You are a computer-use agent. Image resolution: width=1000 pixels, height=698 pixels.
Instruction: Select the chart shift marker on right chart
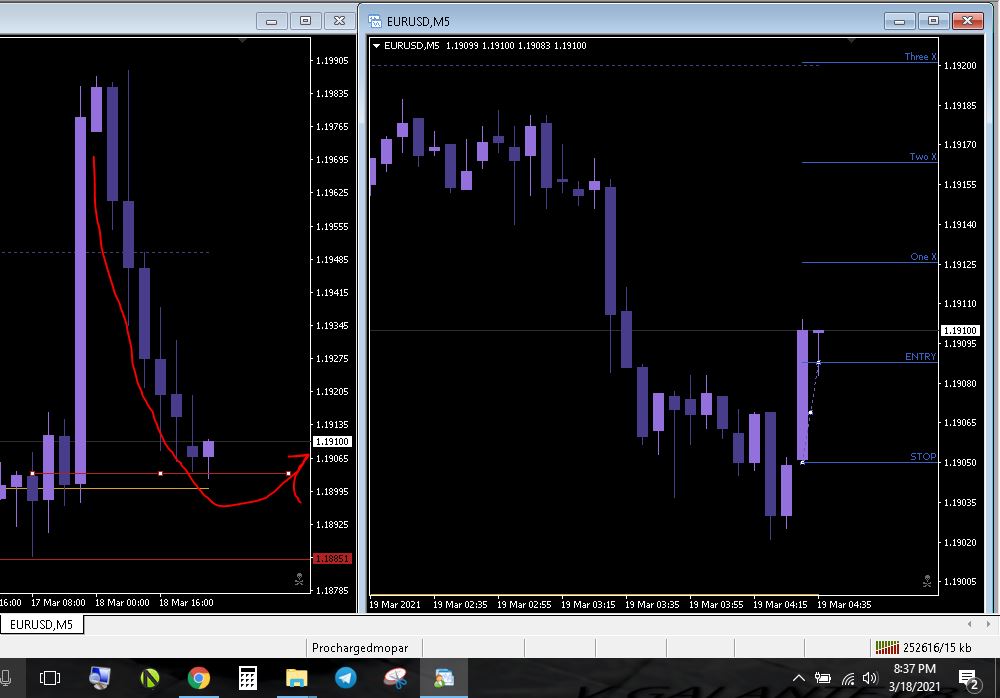(851, 41)
